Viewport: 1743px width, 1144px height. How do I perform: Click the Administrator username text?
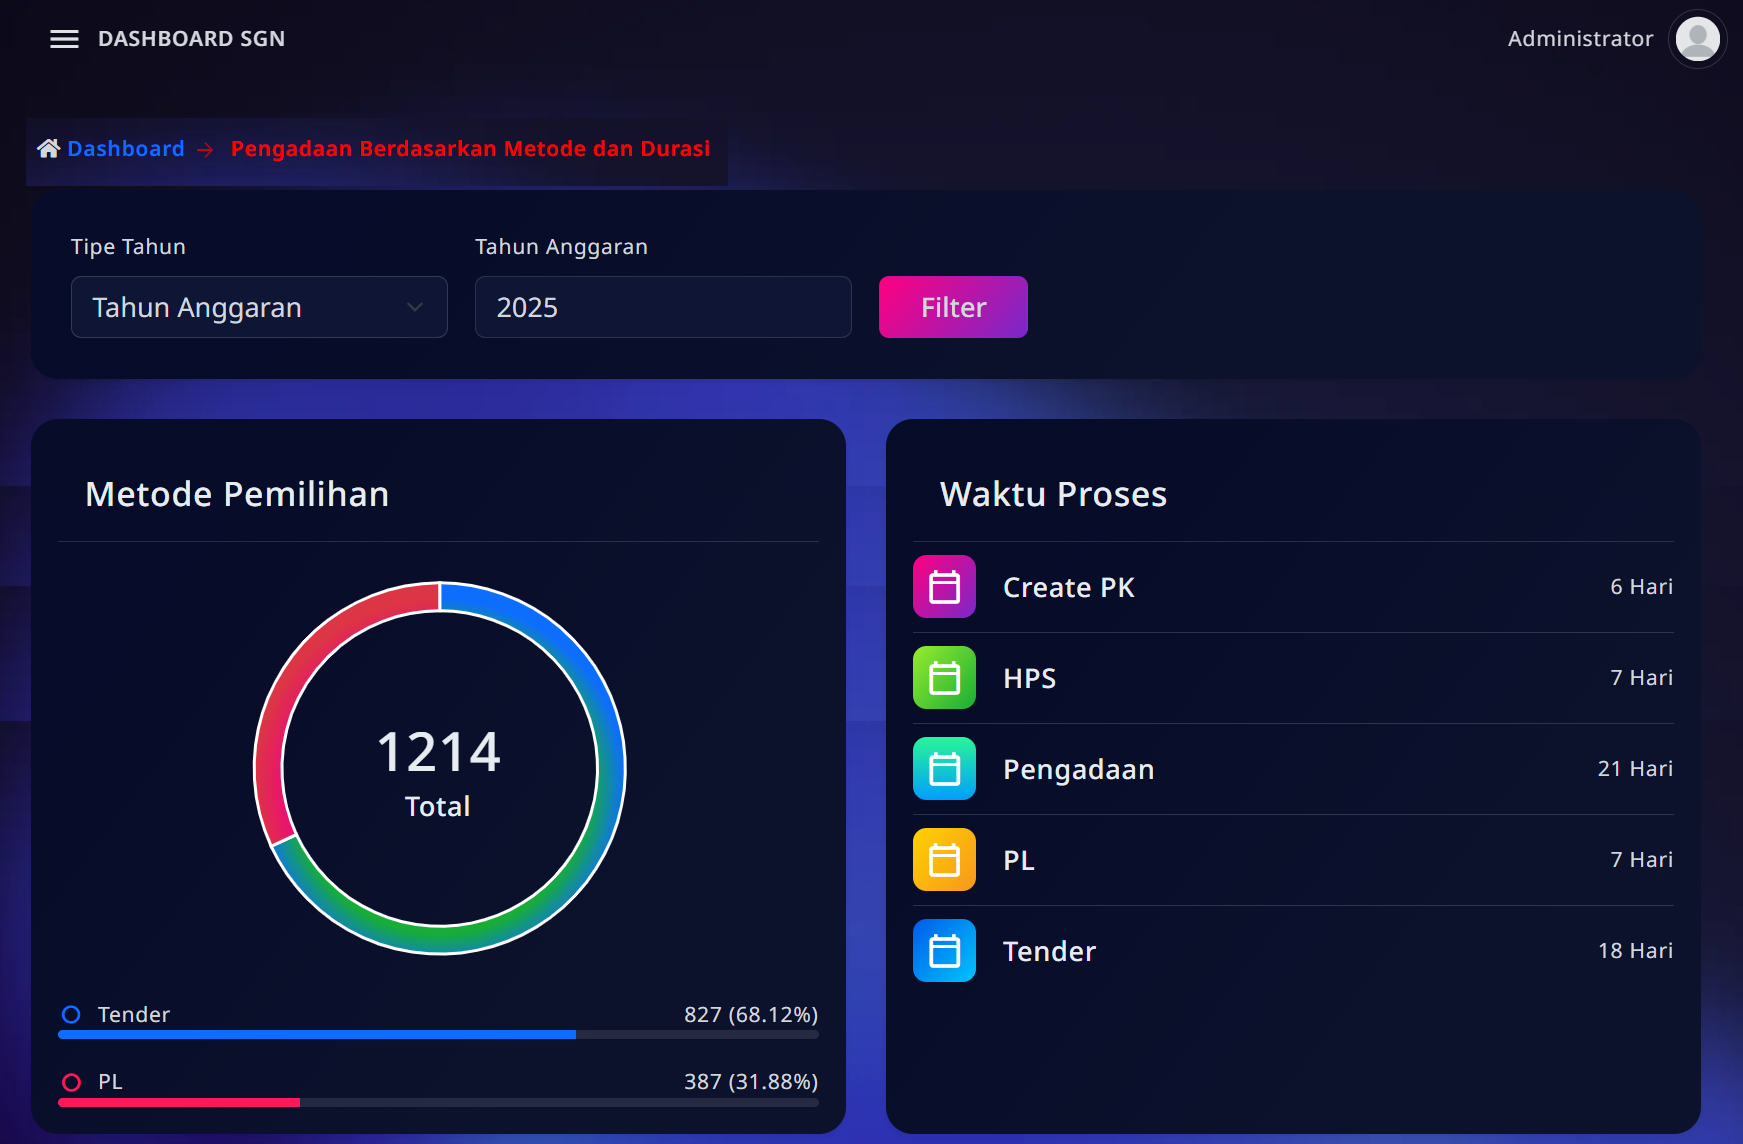[1580, 39]
